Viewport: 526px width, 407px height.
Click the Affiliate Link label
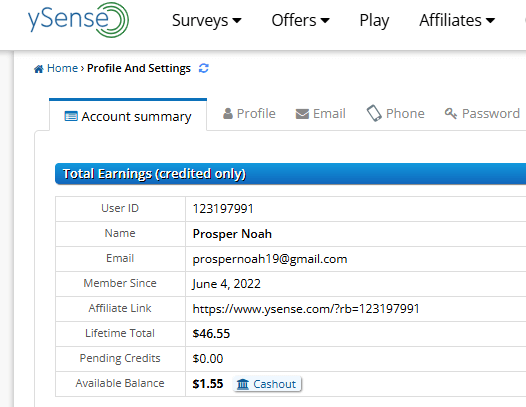(x=120, y=308)
